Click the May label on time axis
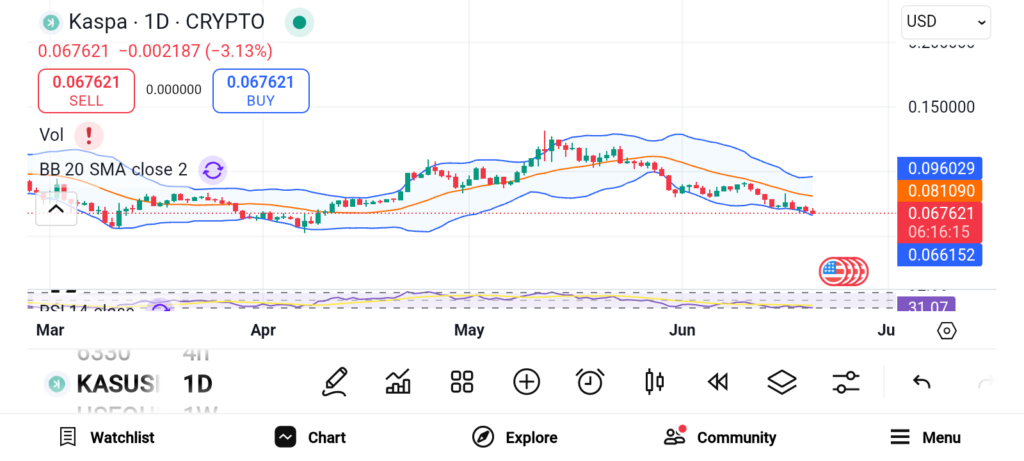1024x461 pixels. pos(469,331)
